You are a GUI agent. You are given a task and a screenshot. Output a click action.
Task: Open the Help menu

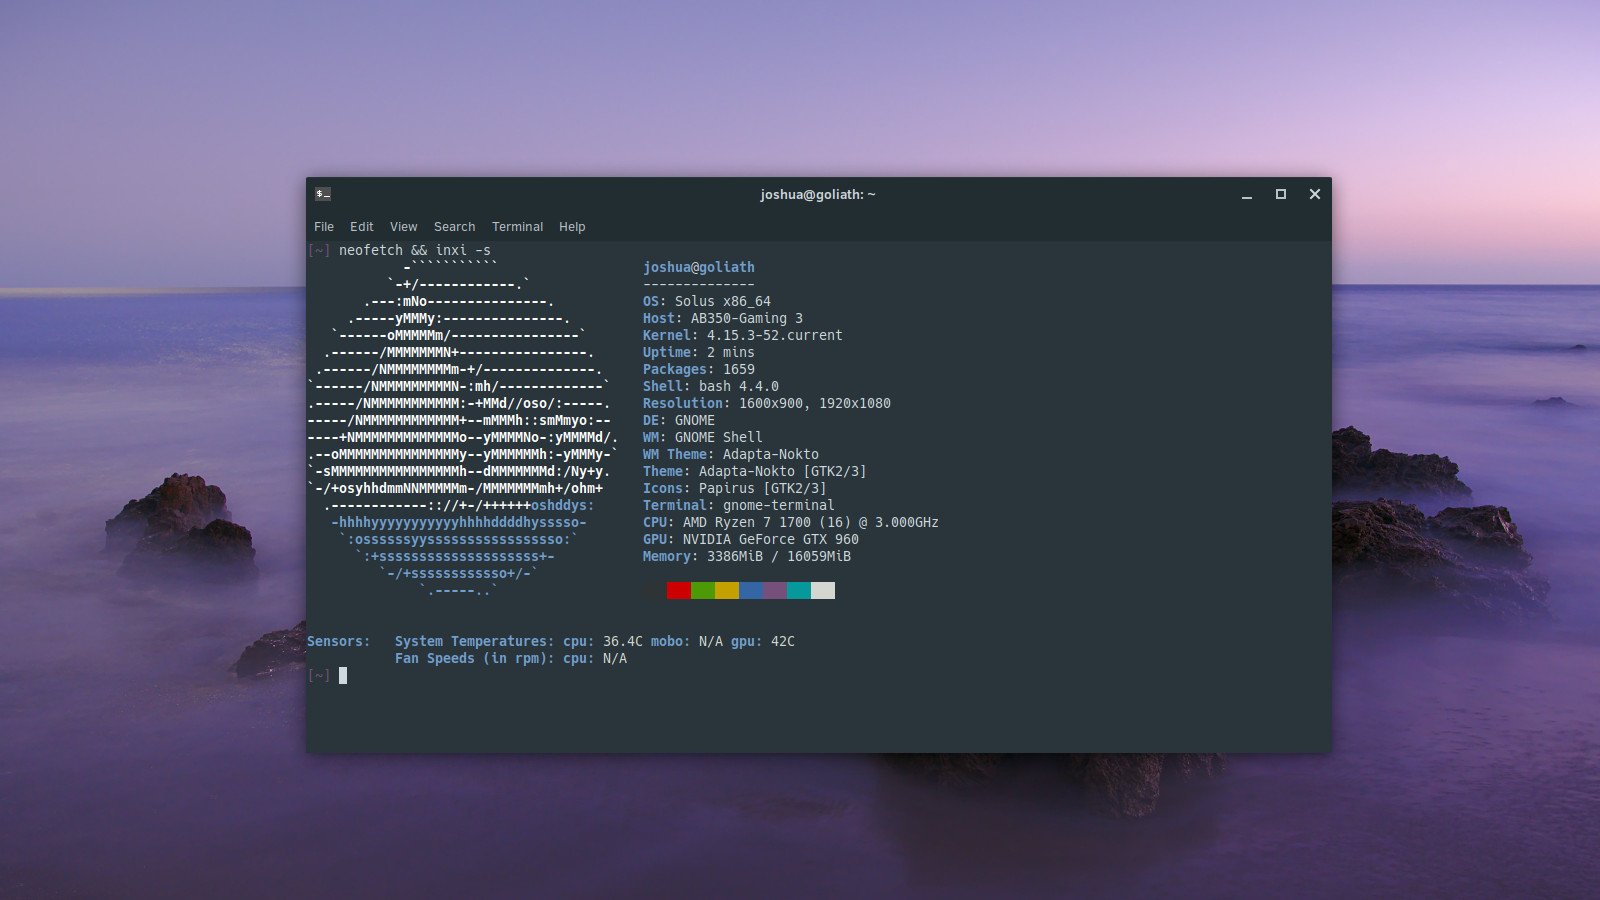(572, 227)
